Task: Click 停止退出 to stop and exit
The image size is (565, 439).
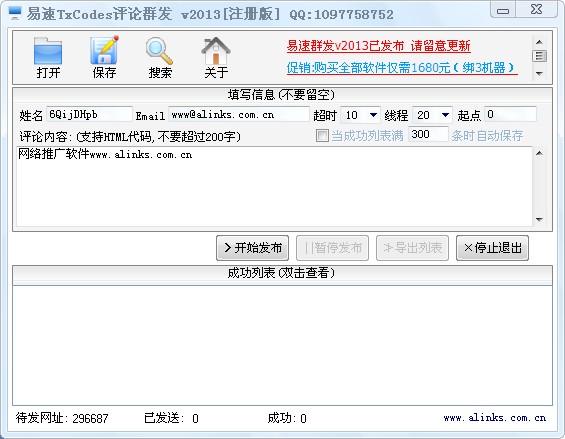Action: (x=492, y=248)
